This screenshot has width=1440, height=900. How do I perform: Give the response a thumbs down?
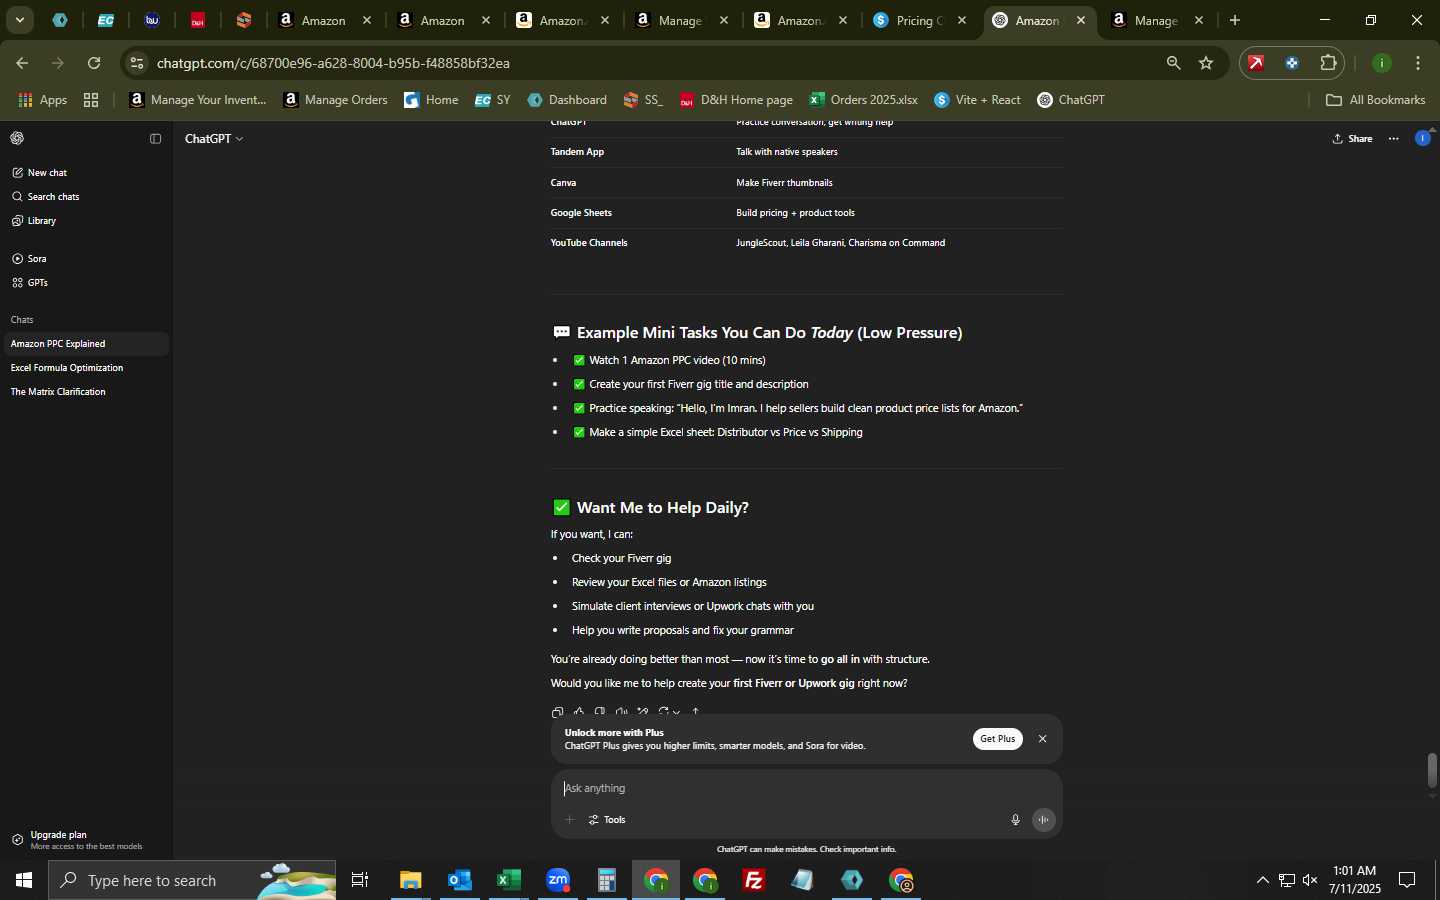coord(600,712)
